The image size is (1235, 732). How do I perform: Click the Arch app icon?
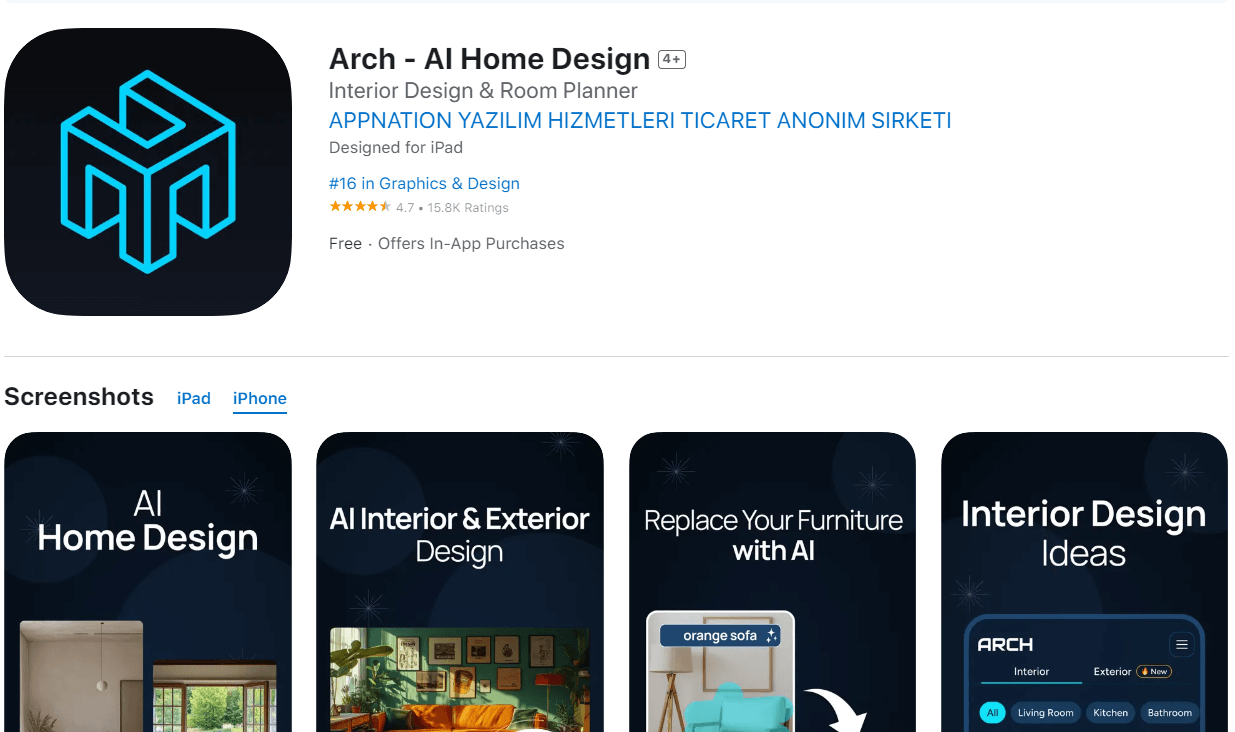(148, 172)
